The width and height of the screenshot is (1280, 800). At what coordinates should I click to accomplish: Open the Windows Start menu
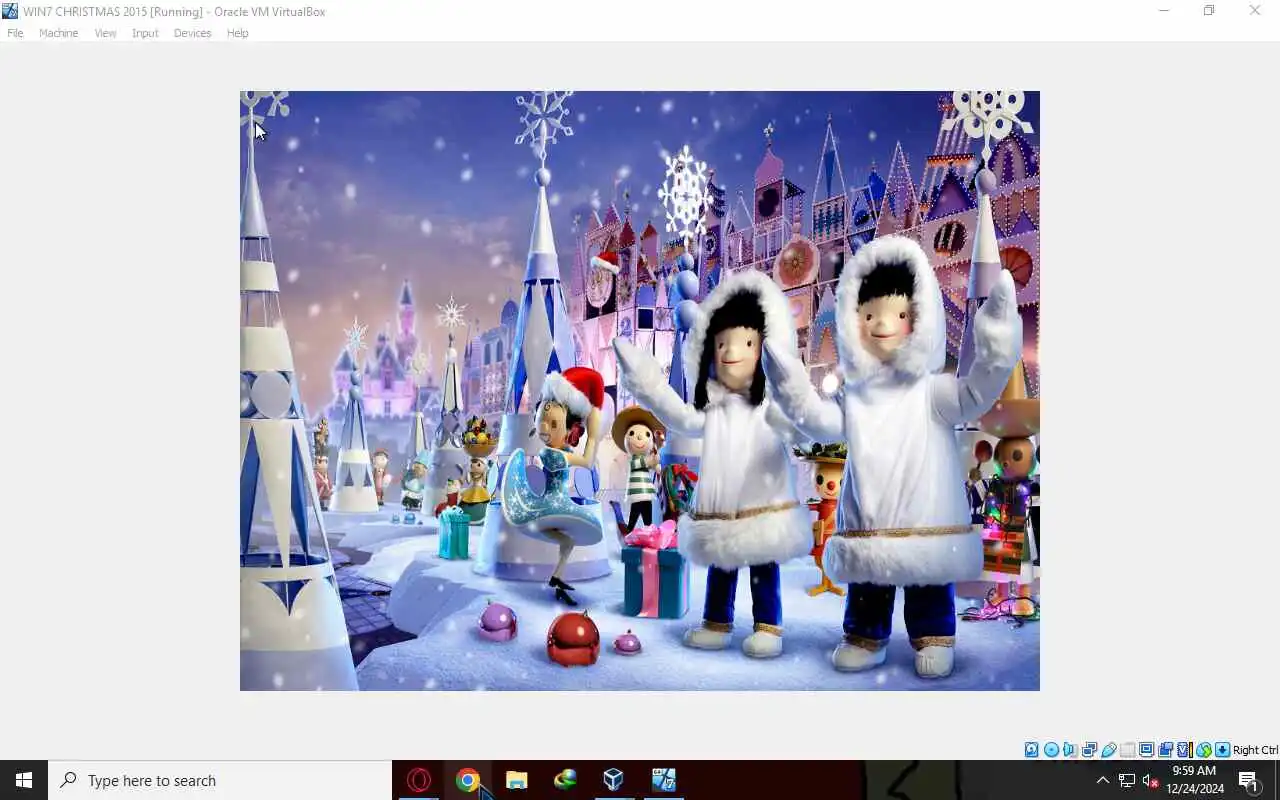(24, 780)
